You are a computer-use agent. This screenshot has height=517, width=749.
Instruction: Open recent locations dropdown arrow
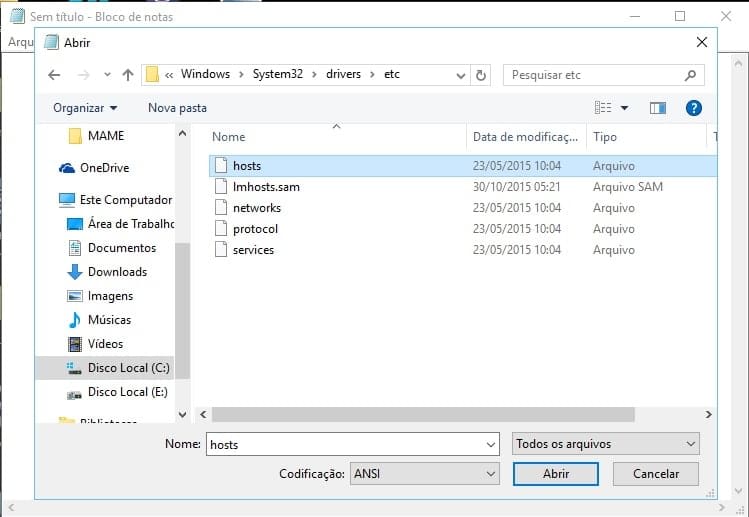pos(107,75)
